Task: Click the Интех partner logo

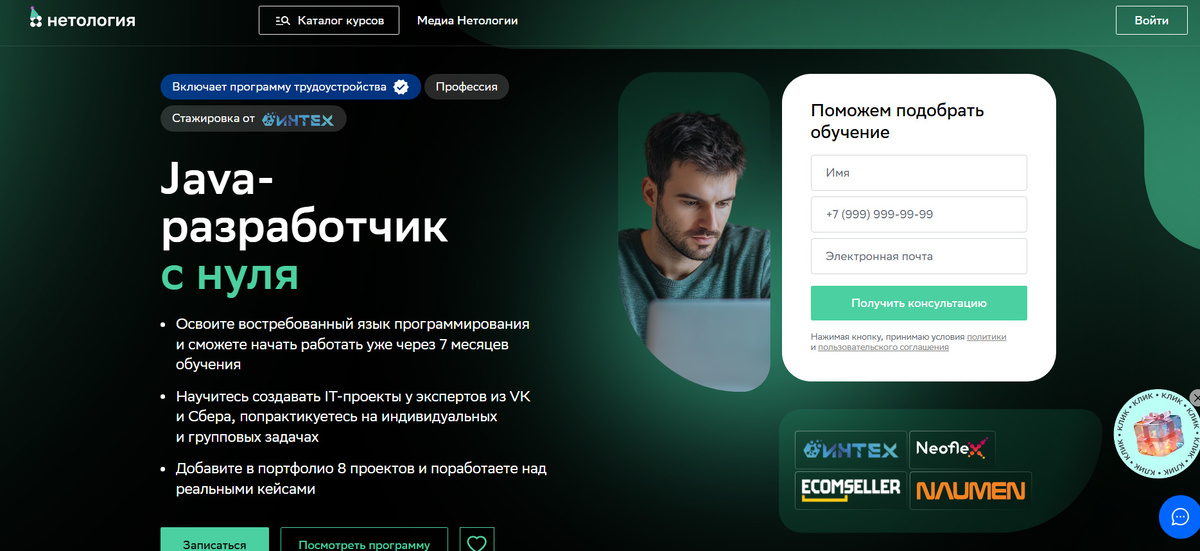Action: pos(851,450)
